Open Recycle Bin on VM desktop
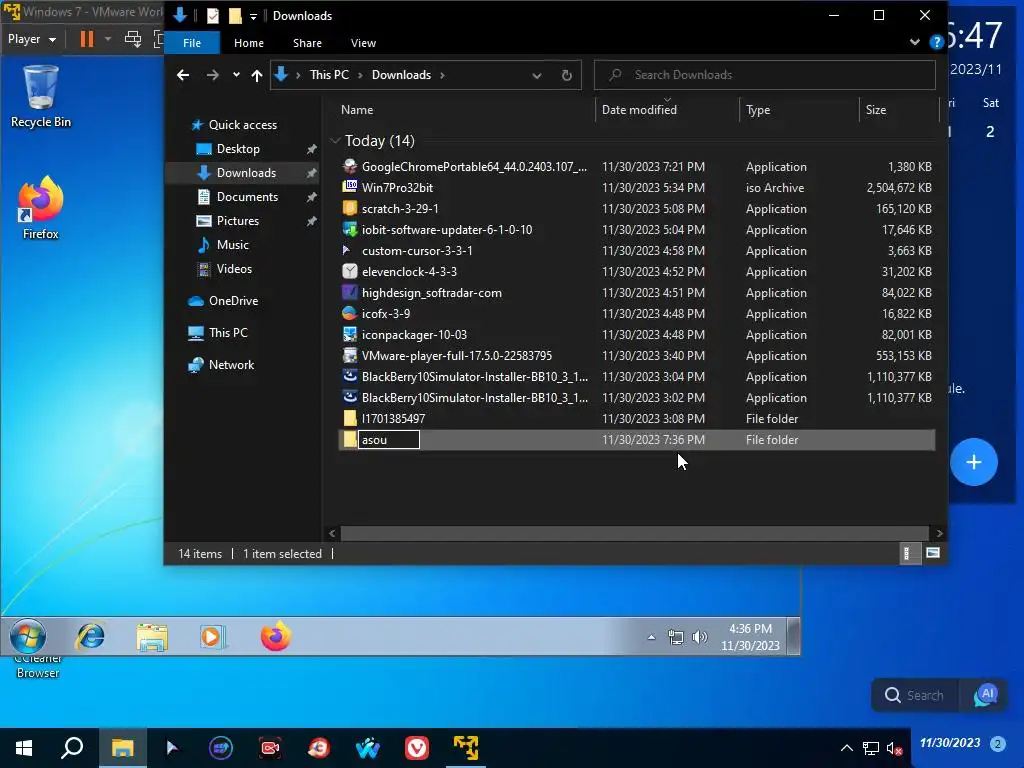Image resolution: width=1024 pixels, height=768 pixels. (x=40, y=96)
